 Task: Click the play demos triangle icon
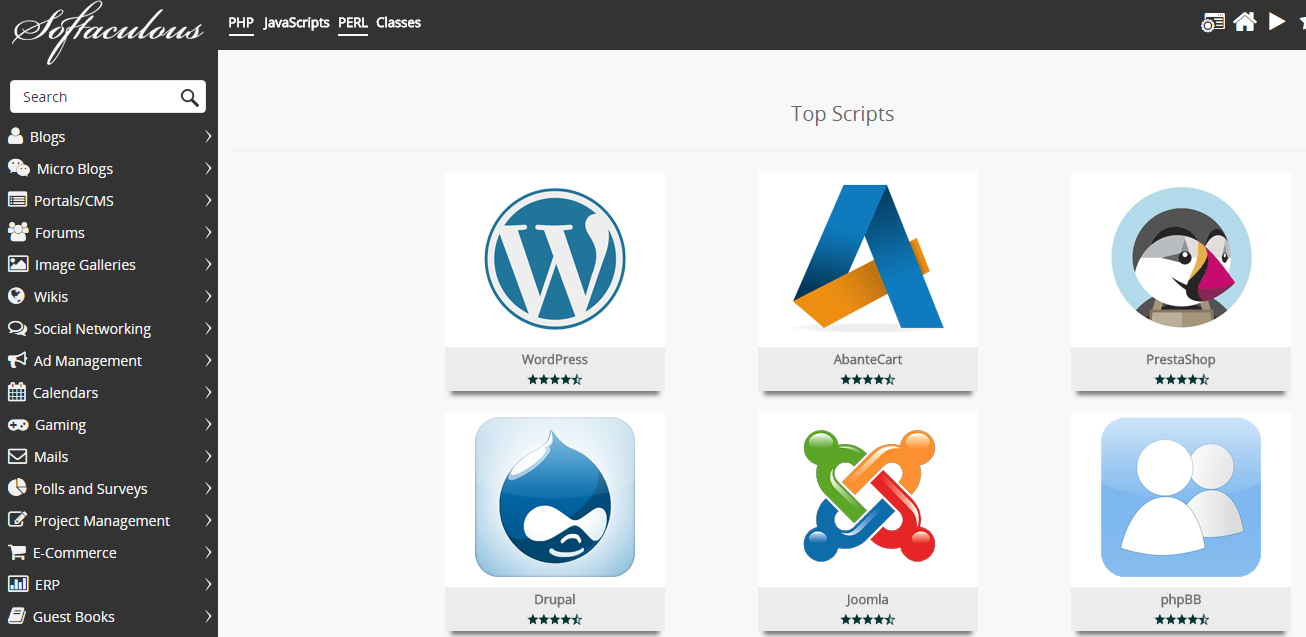[x=1277, y=21]
